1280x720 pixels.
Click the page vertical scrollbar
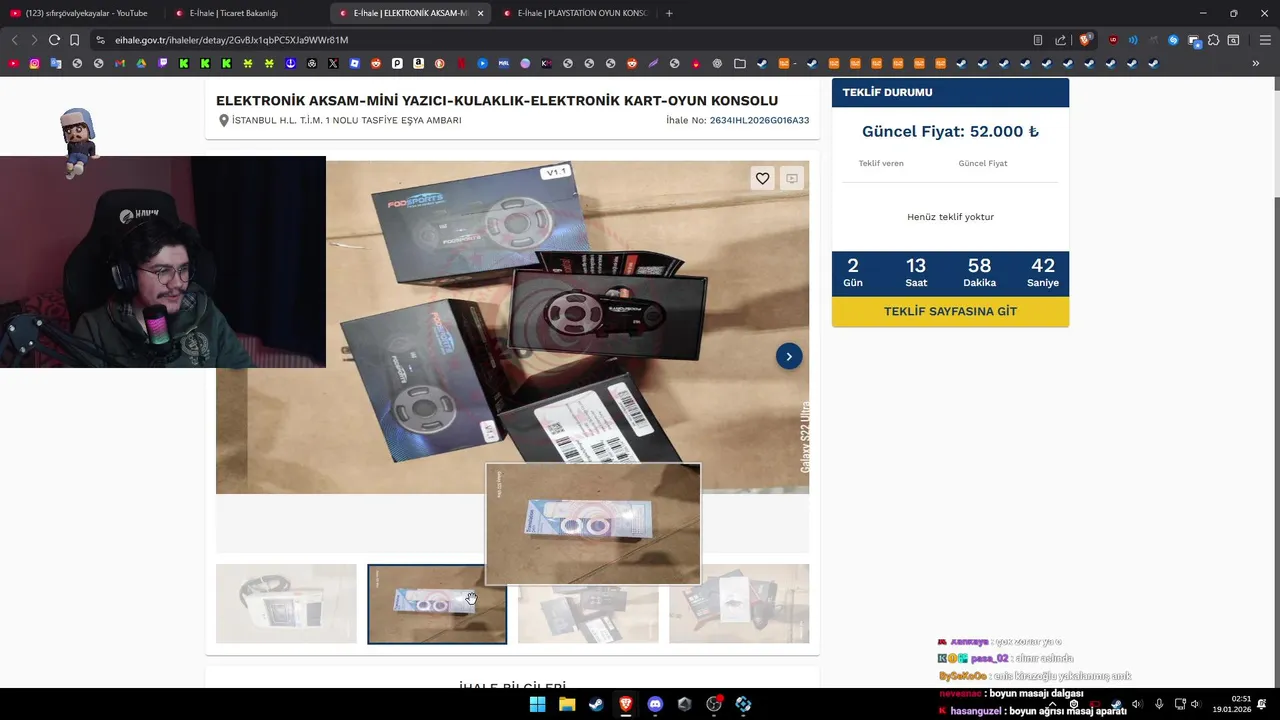(1275, 382)
